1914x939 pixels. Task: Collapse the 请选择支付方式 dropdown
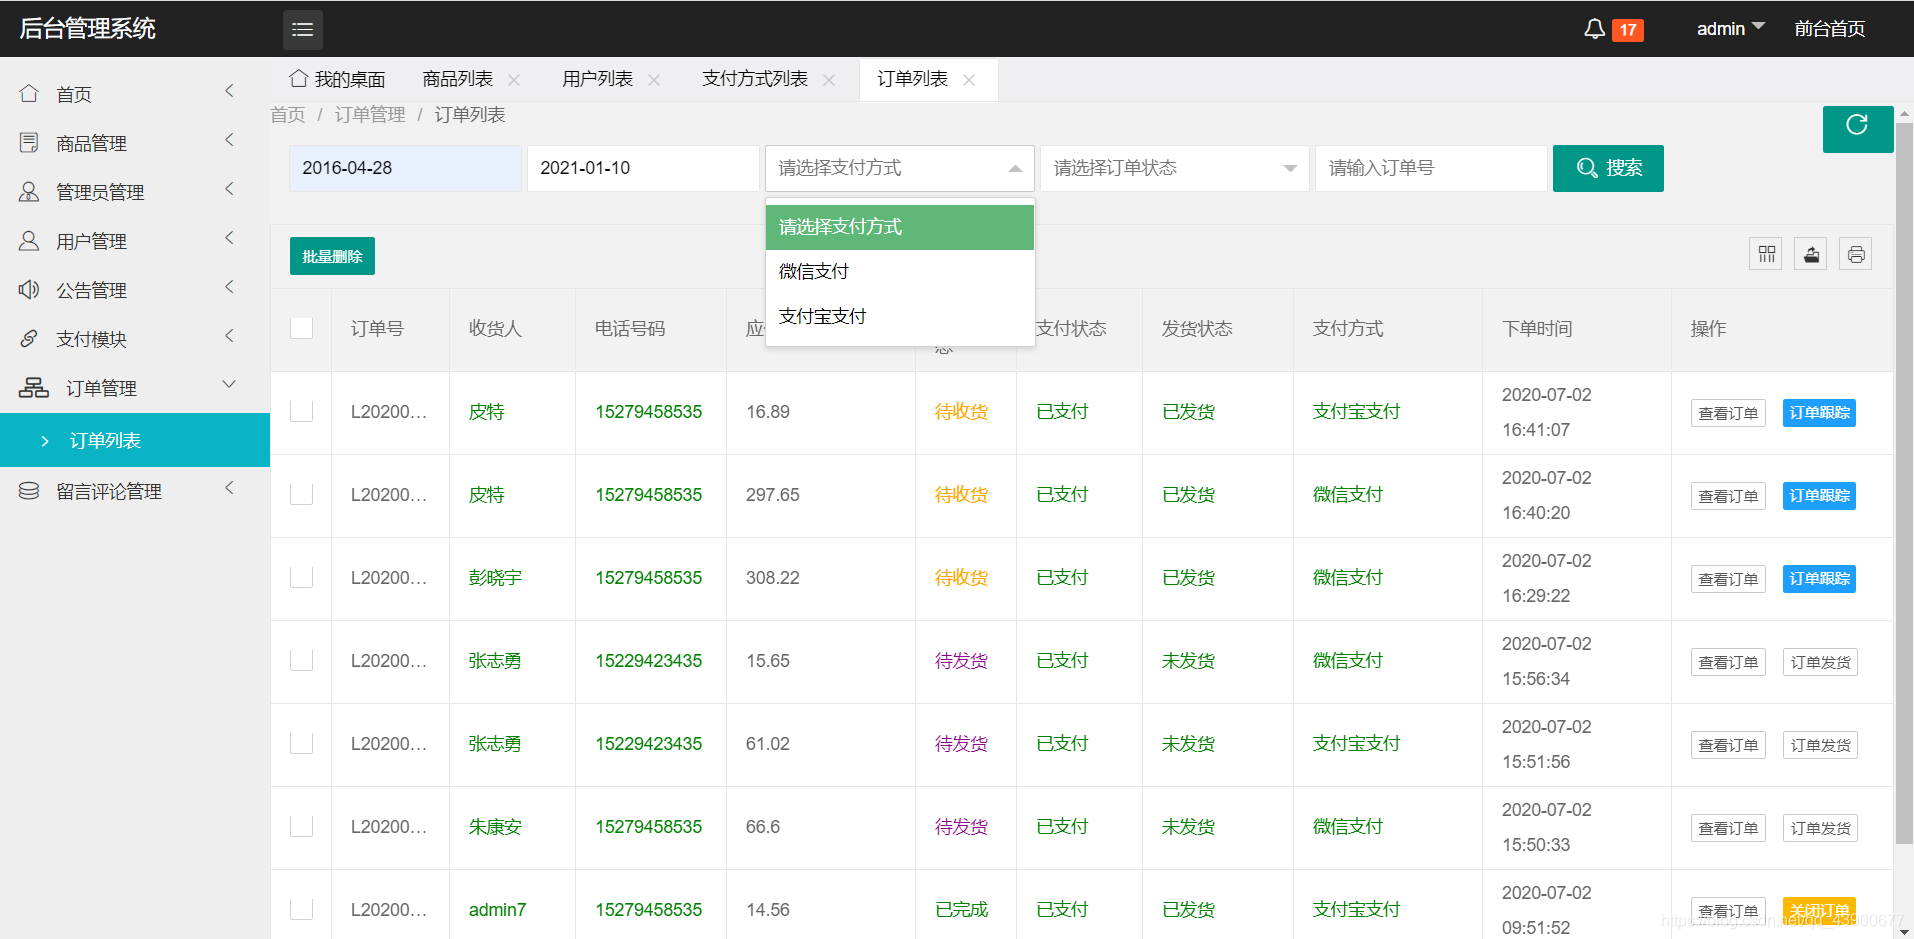tap(899, 168)
